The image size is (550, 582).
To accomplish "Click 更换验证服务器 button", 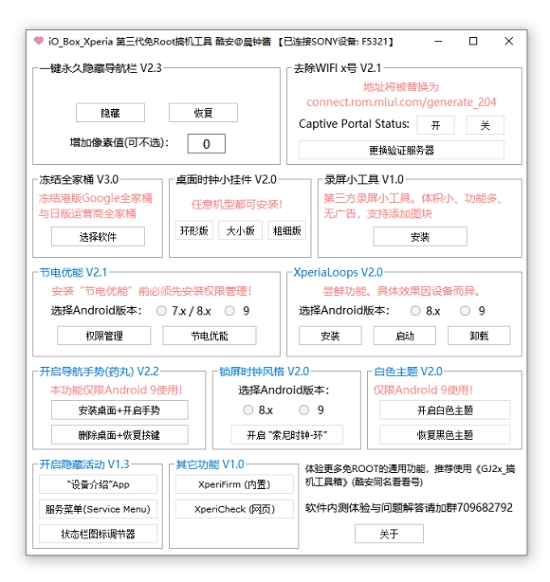I will click(x=401, y=150).
